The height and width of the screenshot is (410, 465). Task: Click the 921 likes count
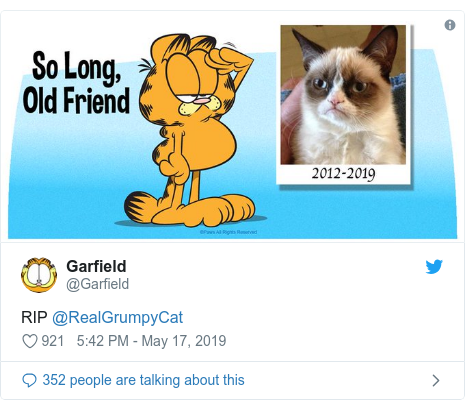coord(52,341)
